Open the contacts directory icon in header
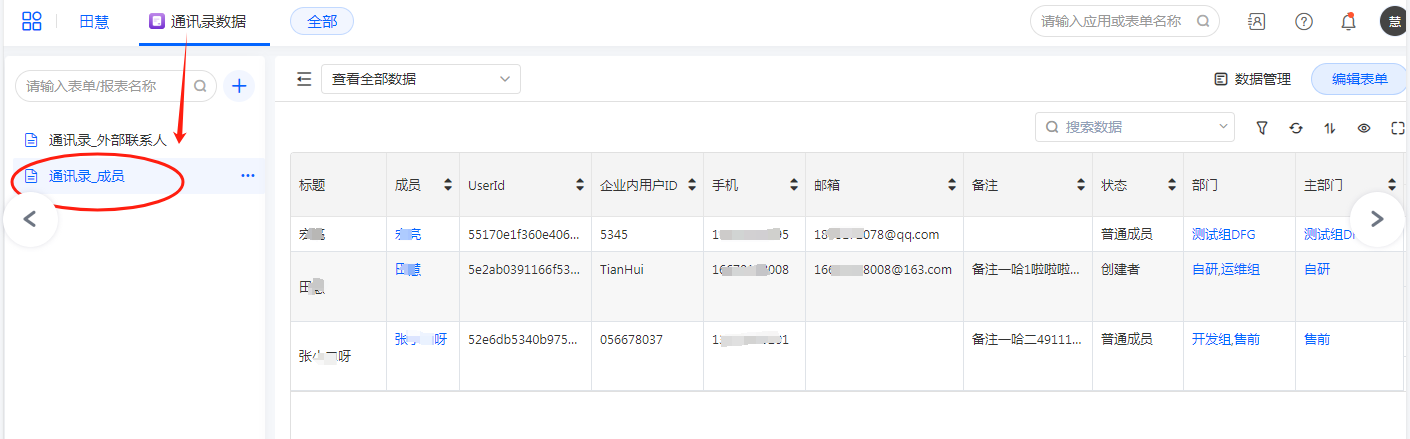Image resolution: width=1410 pixels, height=439 pixels. click(x=1257, y=21)
